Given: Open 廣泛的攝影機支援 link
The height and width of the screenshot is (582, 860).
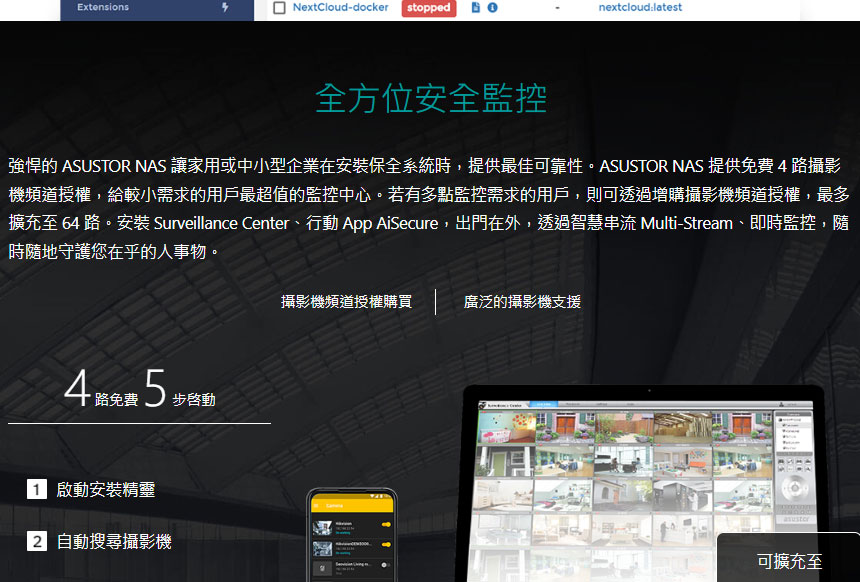Looking at the screenshot, I should click(522, 302).
